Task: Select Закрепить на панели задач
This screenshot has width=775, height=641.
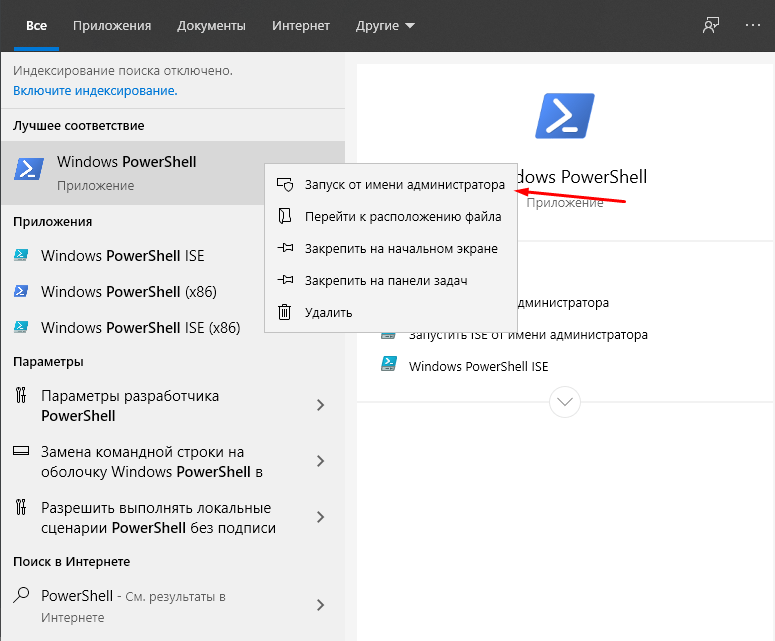Action: pos(391,281)
